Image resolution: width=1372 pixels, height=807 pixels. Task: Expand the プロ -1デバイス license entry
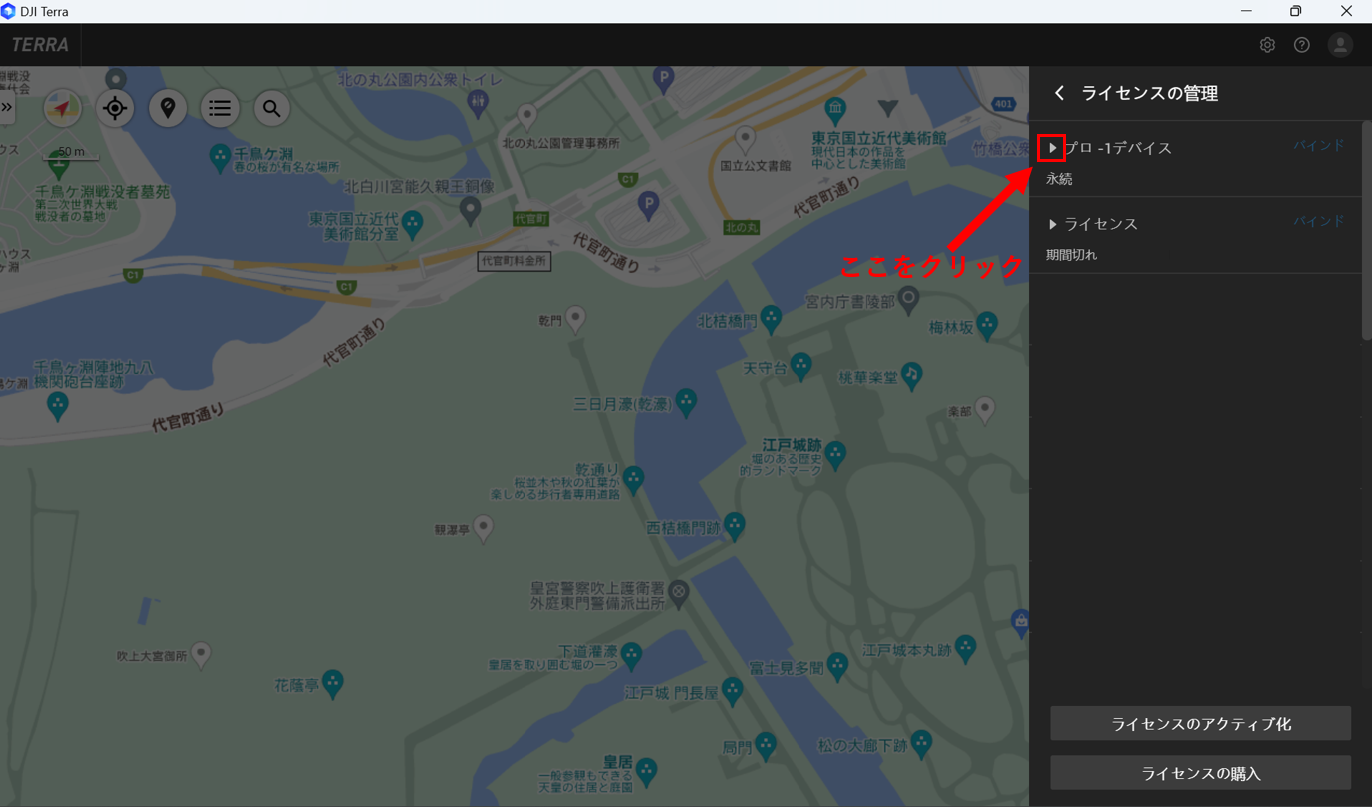point(1052,148)
